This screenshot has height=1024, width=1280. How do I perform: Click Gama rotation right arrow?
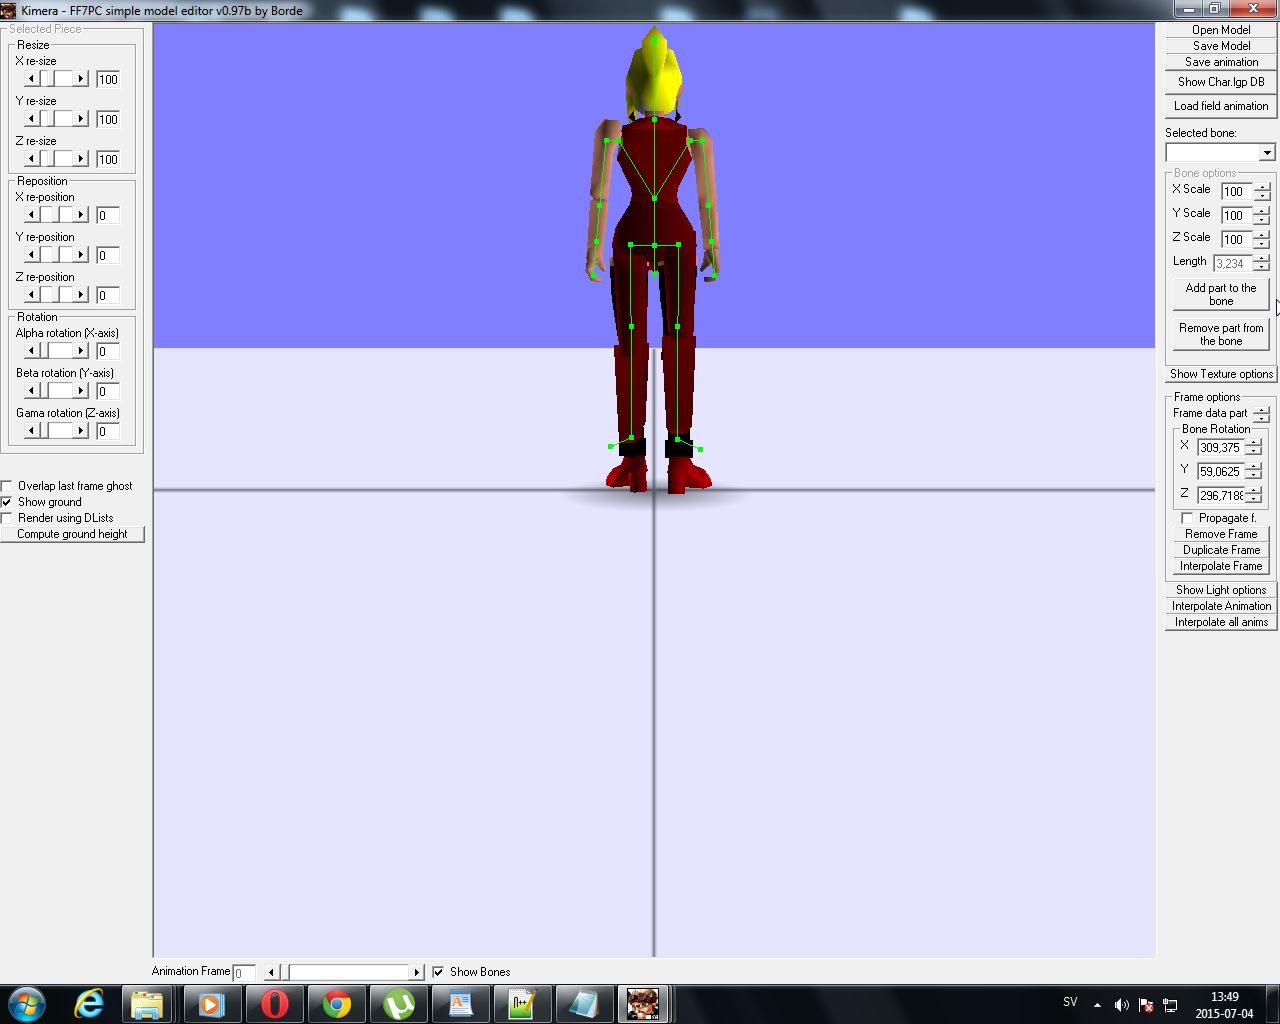click(81, 430)
